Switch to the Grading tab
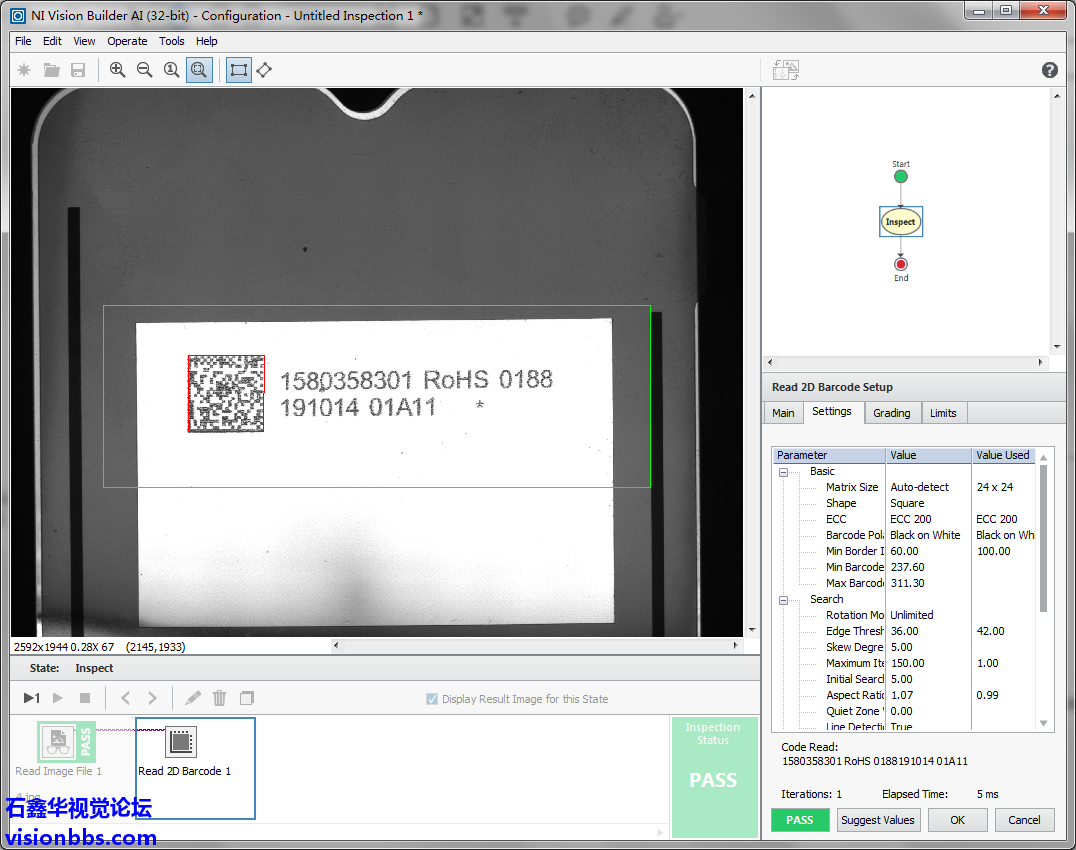The height and width of the screenshot is (850, 1076). click(x=891, y=413)
